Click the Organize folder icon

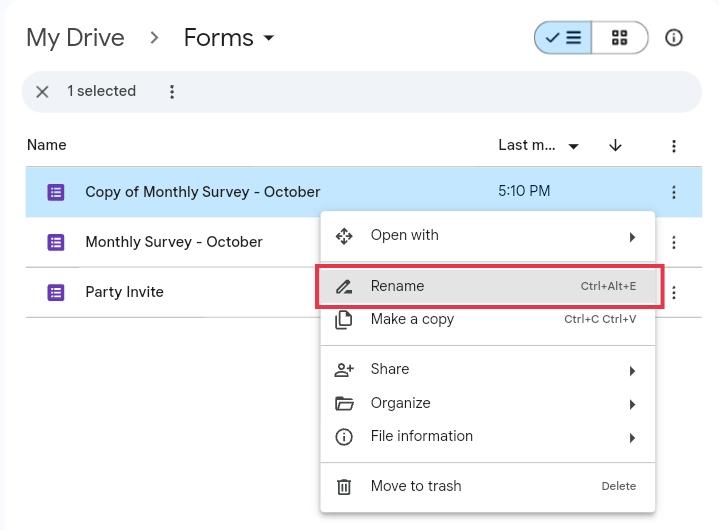tap(344, 403)
